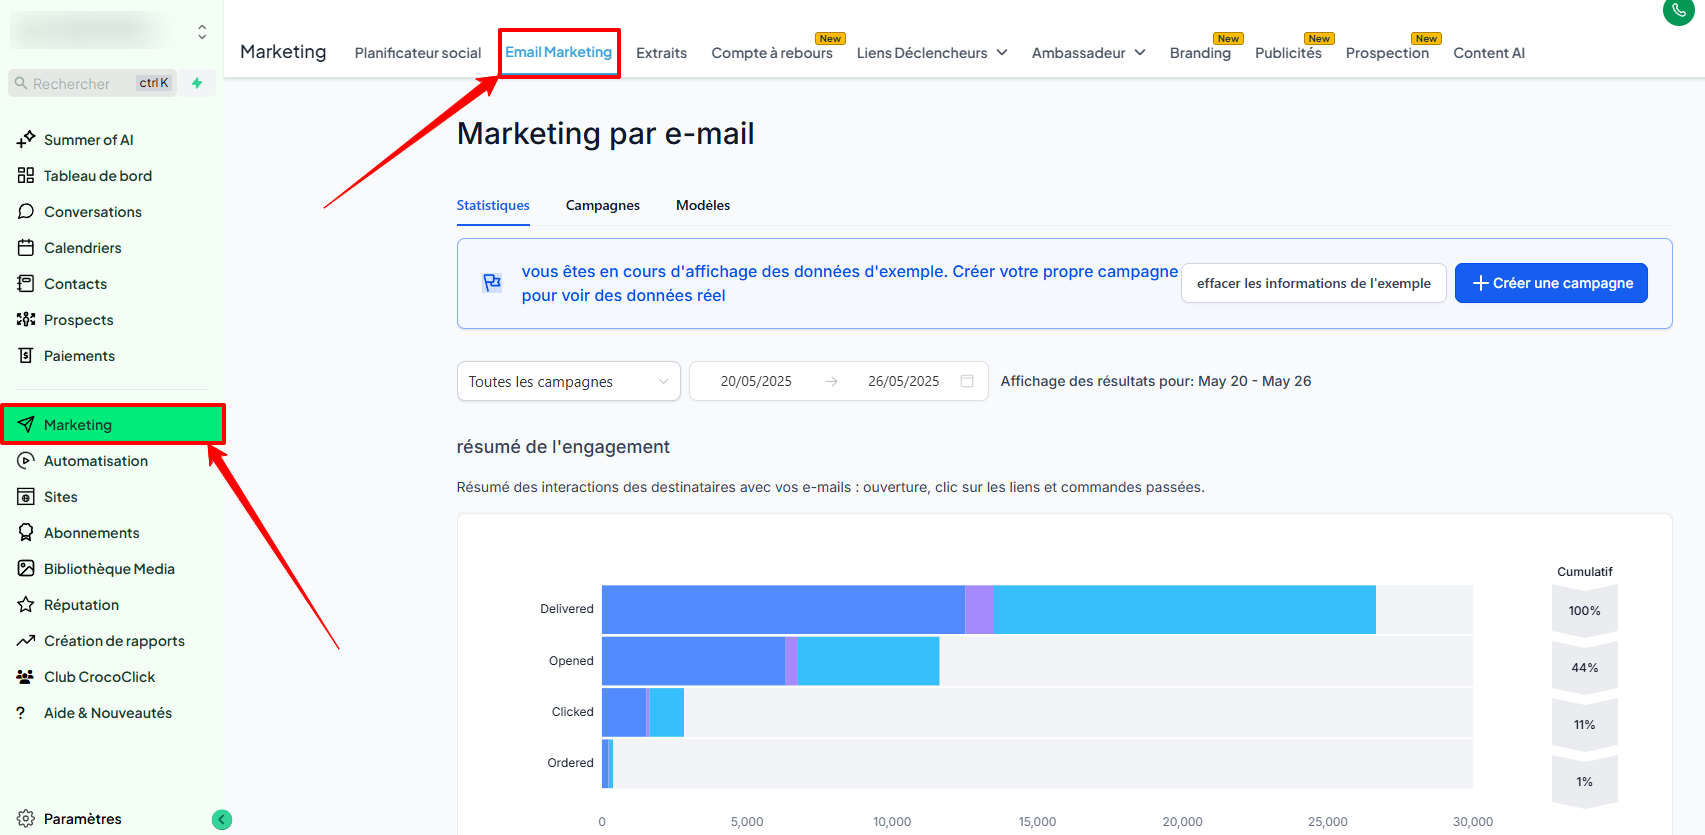1705x835 pixels.
Task: Click the Bibliothèque Media image icon
Action: (x=26, y=569)
